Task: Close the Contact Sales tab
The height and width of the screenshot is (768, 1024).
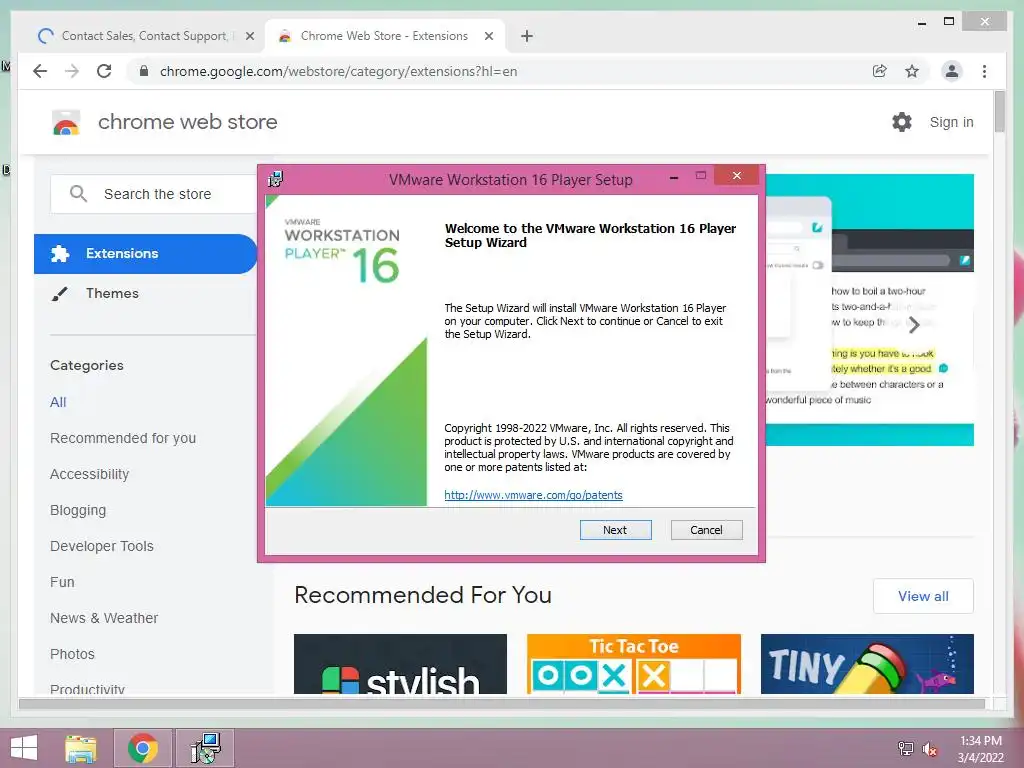Action: coord(249,36)
